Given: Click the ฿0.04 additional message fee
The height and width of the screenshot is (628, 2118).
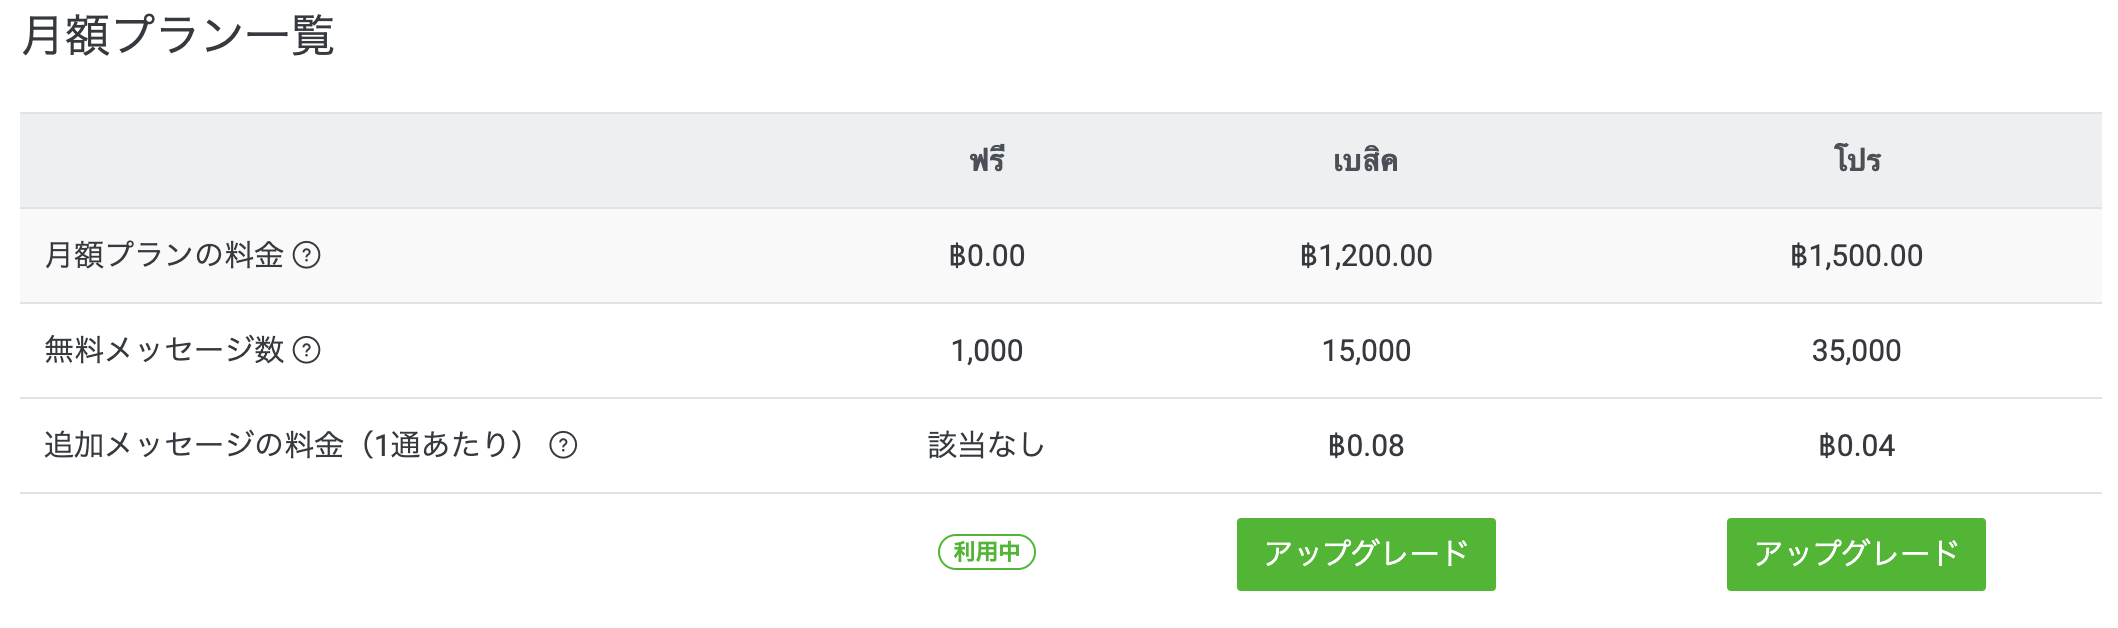Looking at the screenshot, I should [1857, 446].
